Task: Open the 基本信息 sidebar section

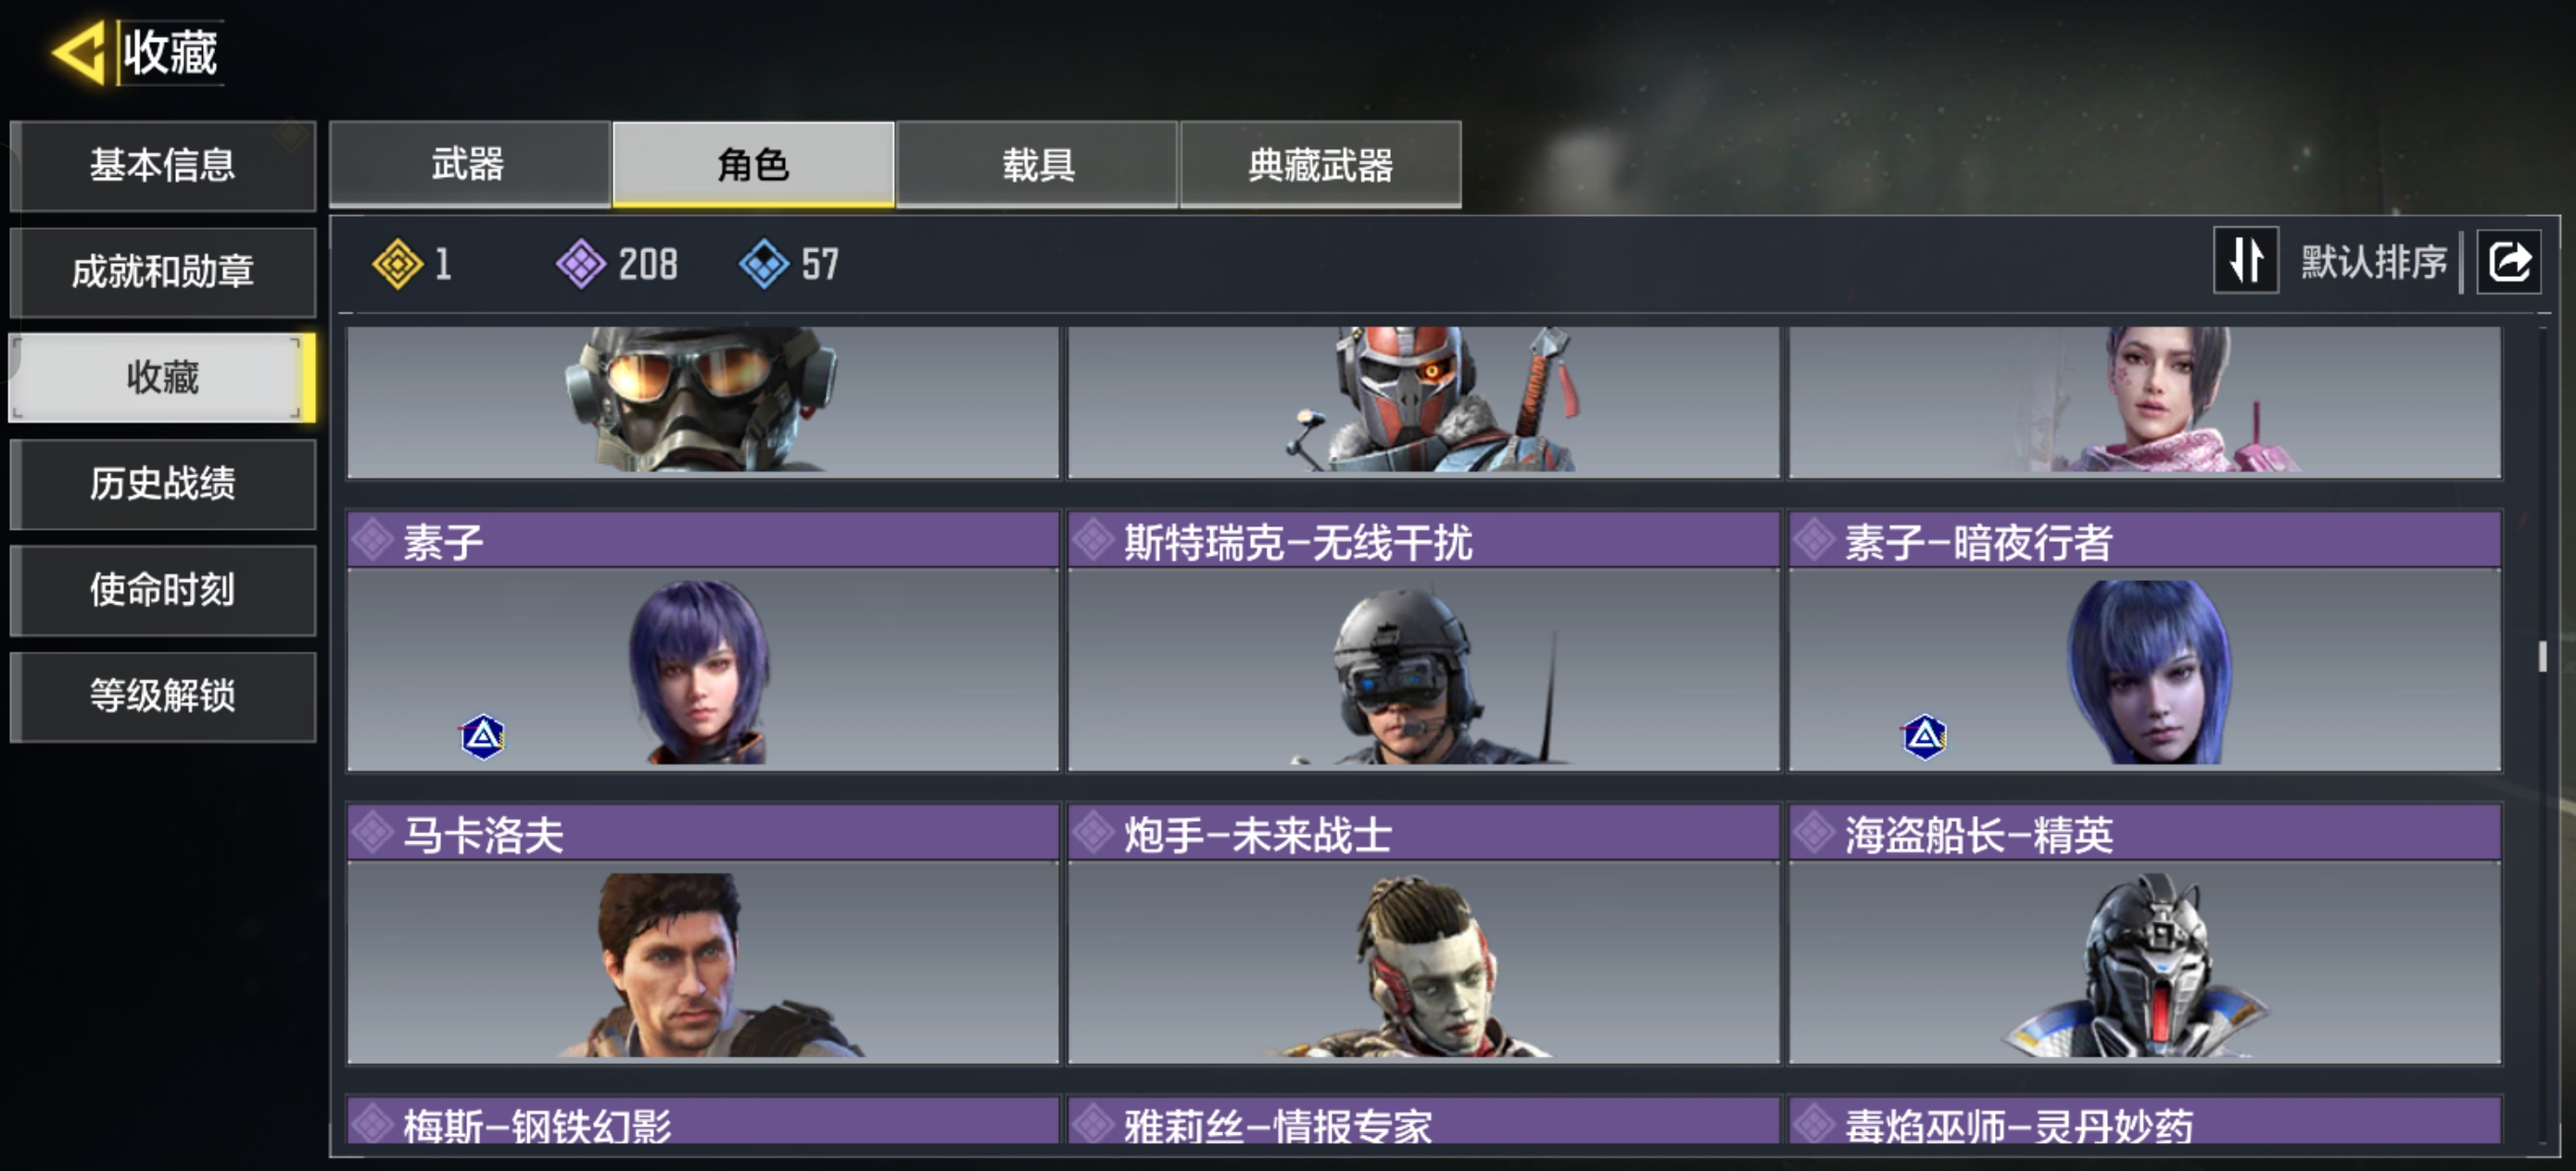Action: (163, 165)
